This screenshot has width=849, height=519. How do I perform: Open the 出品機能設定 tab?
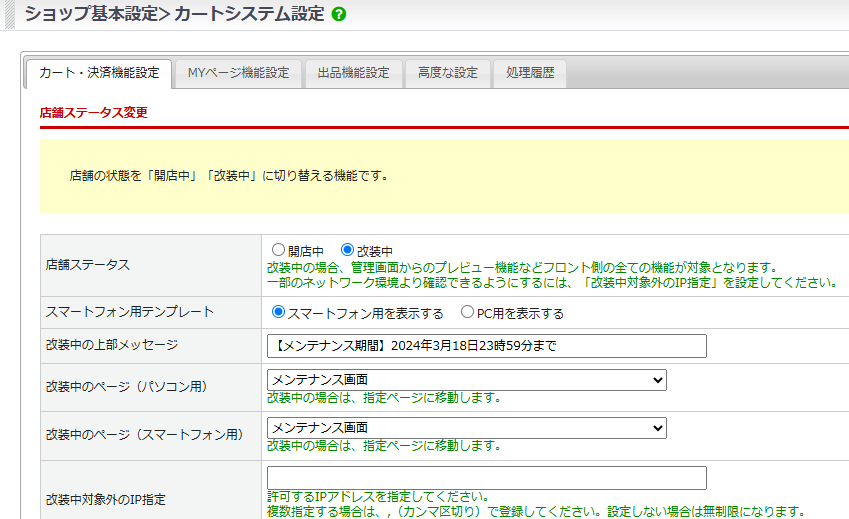(x=353, y=73)
